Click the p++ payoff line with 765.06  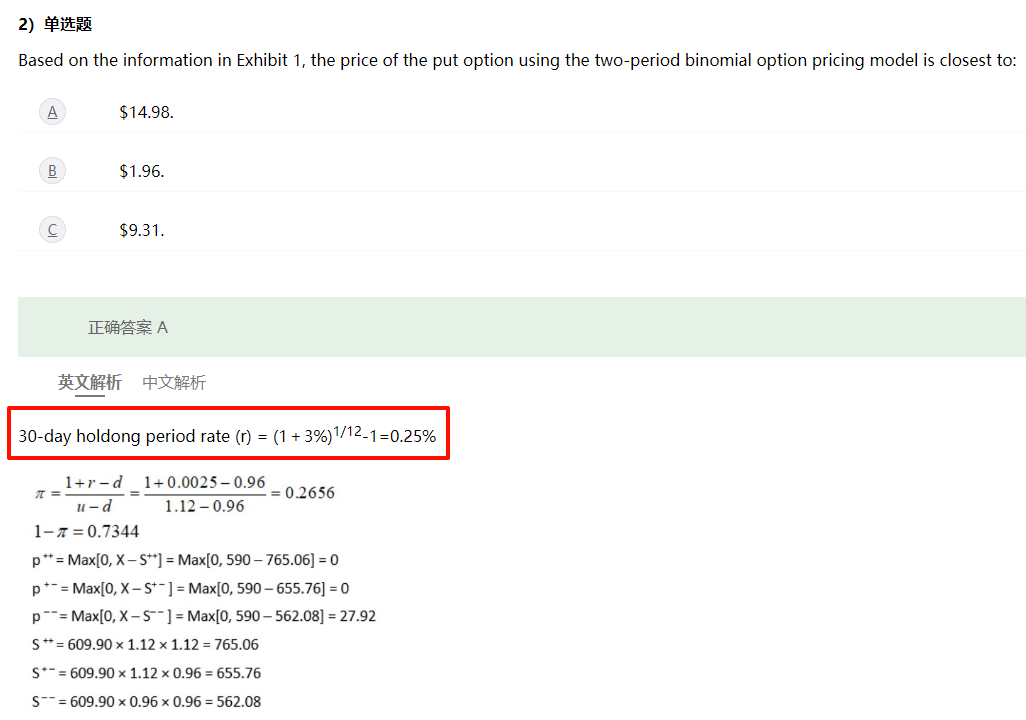point(185,560)
